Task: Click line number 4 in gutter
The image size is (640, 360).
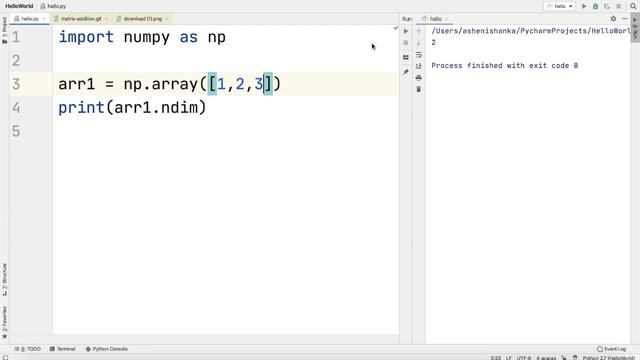Action: coord(16,108)
